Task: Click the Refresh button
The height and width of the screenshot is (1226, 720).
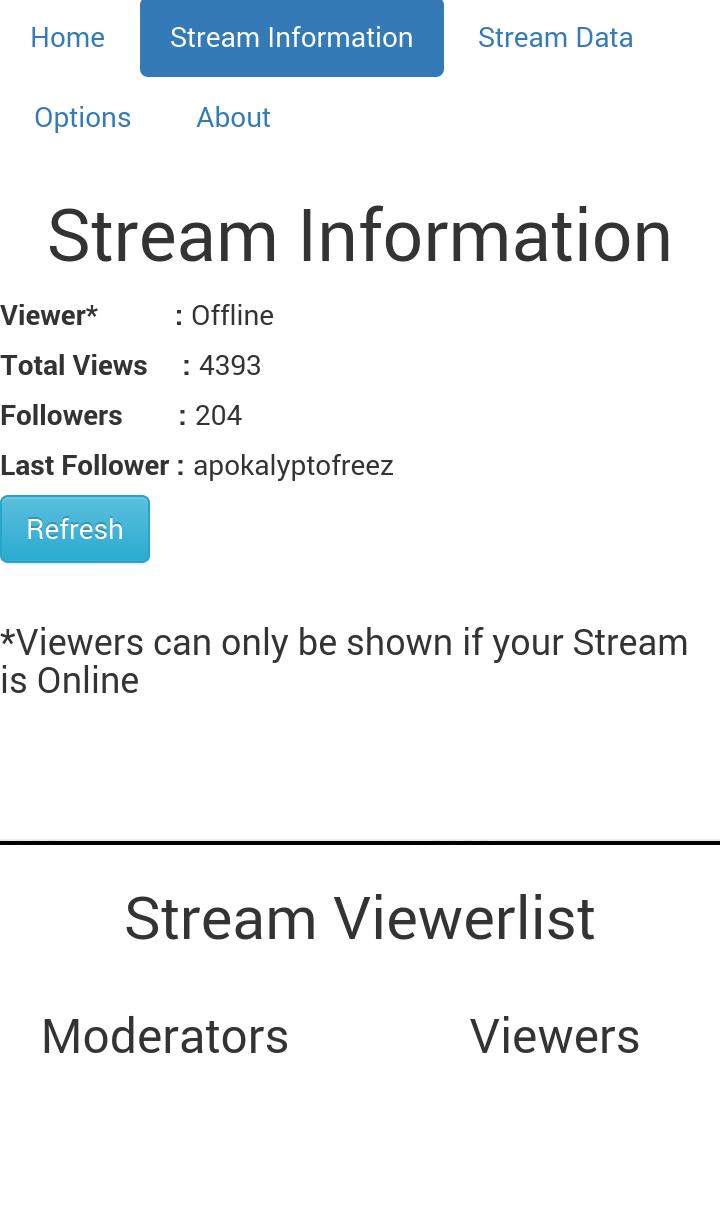Action: pyautogui.click(x=75, y=529)
